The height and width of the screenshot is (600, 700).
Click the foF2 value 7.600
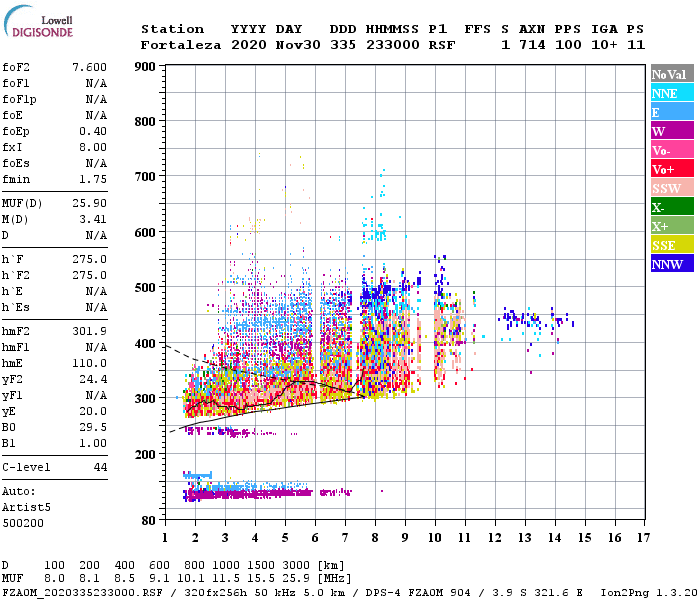(90, 67)
